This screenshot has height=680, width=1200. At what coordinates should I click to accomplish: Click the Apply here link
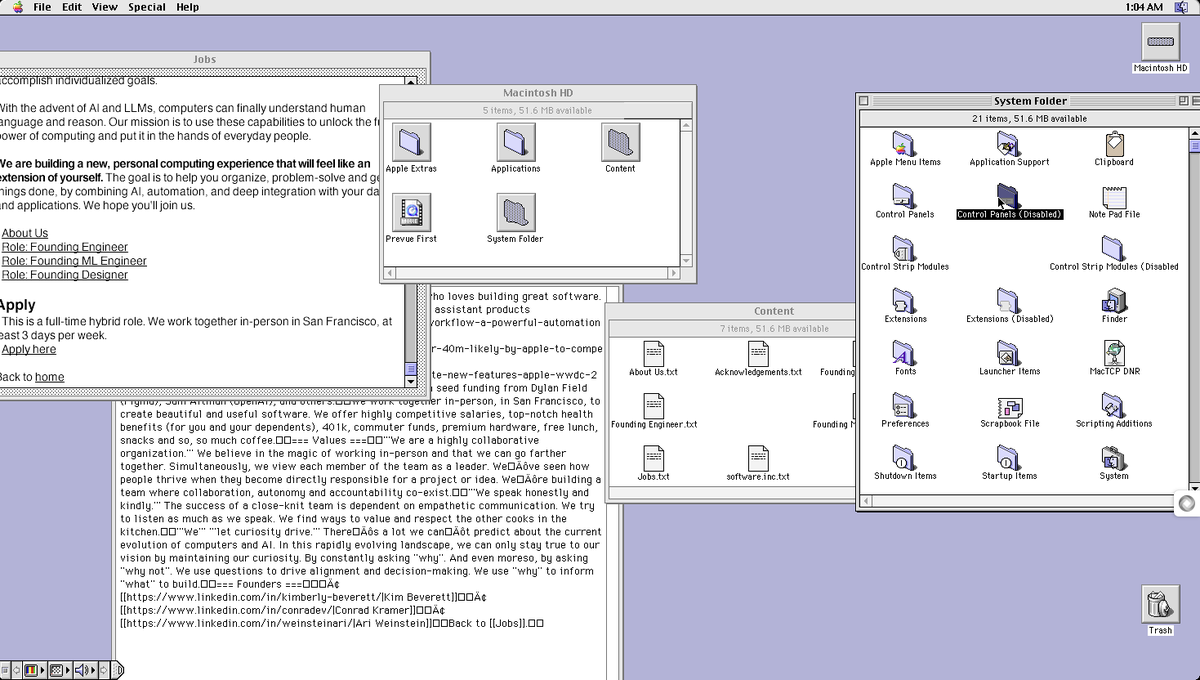point(29,350)
